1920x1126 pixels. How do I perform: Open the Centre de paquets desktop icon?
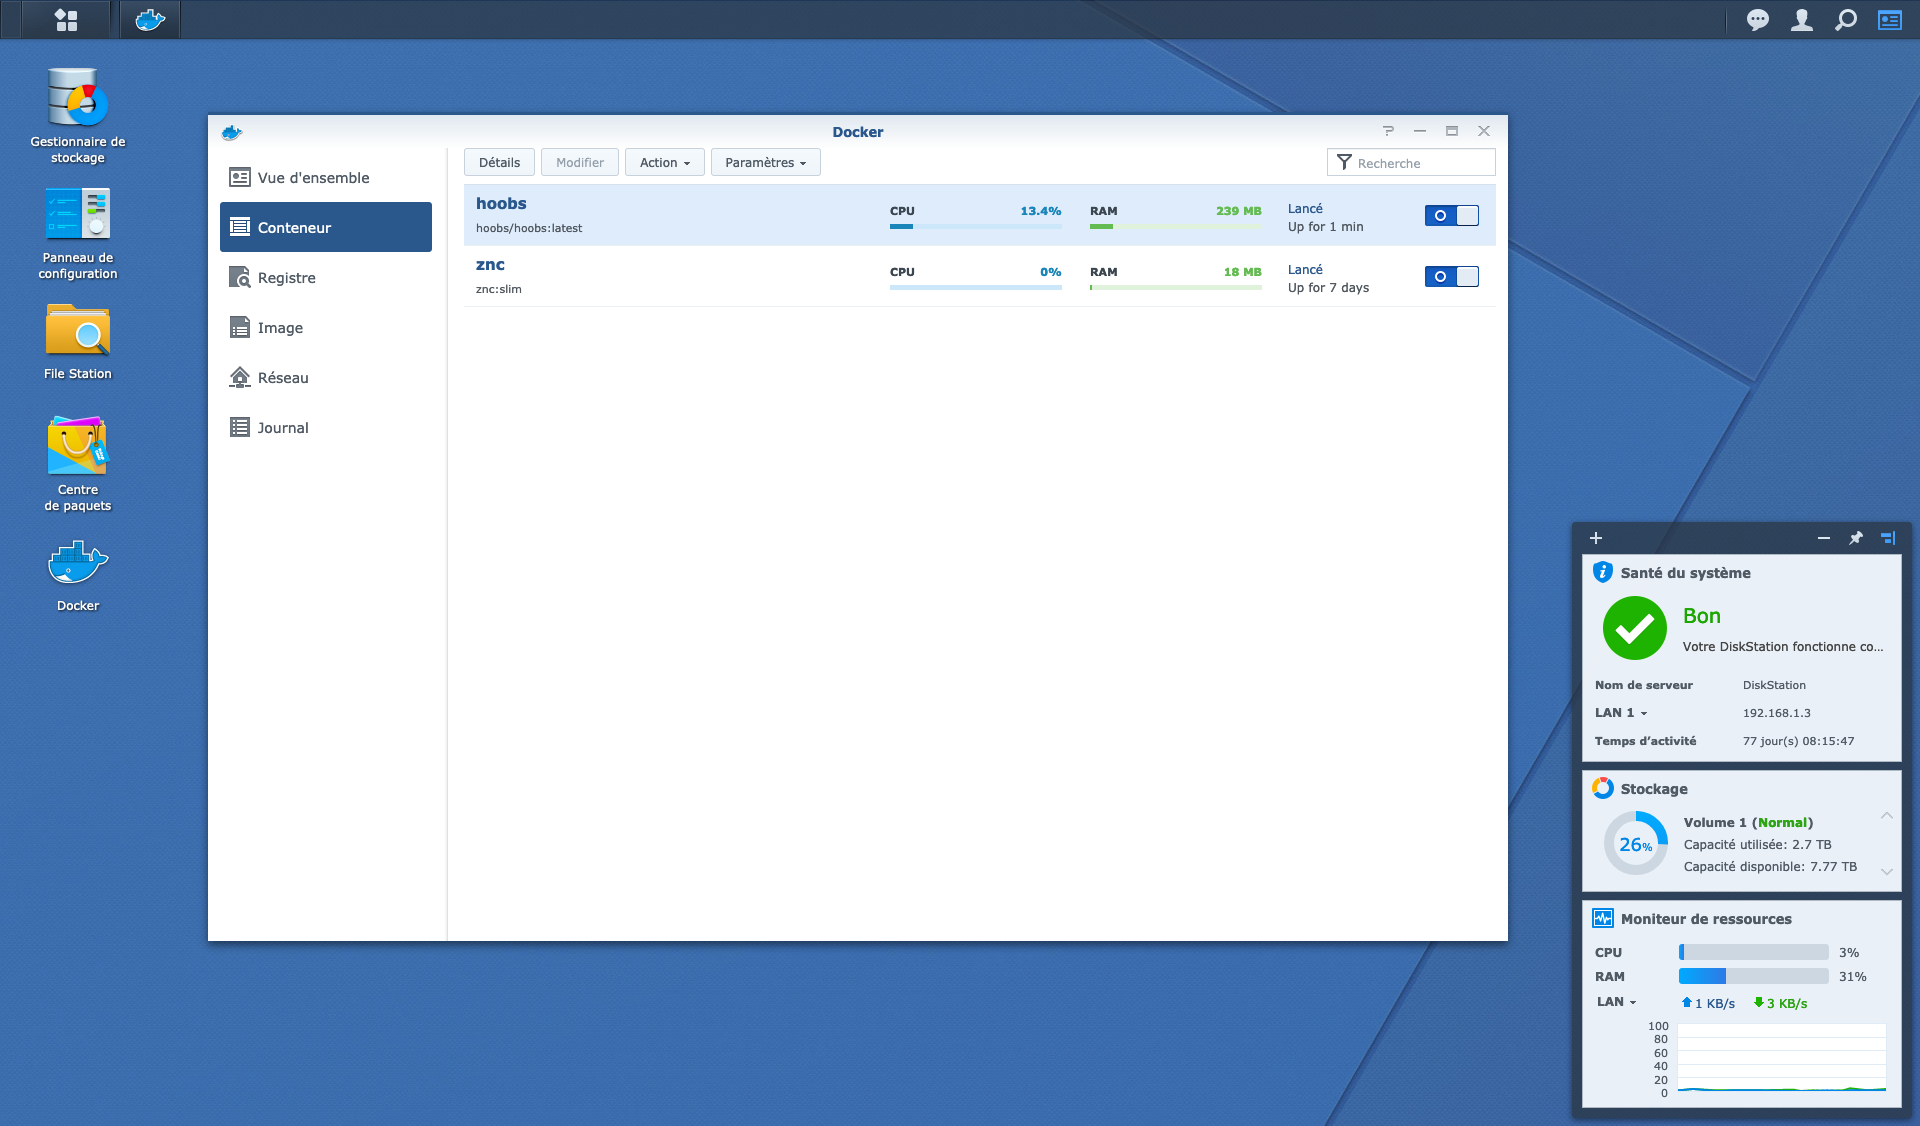tap(78, 464)
